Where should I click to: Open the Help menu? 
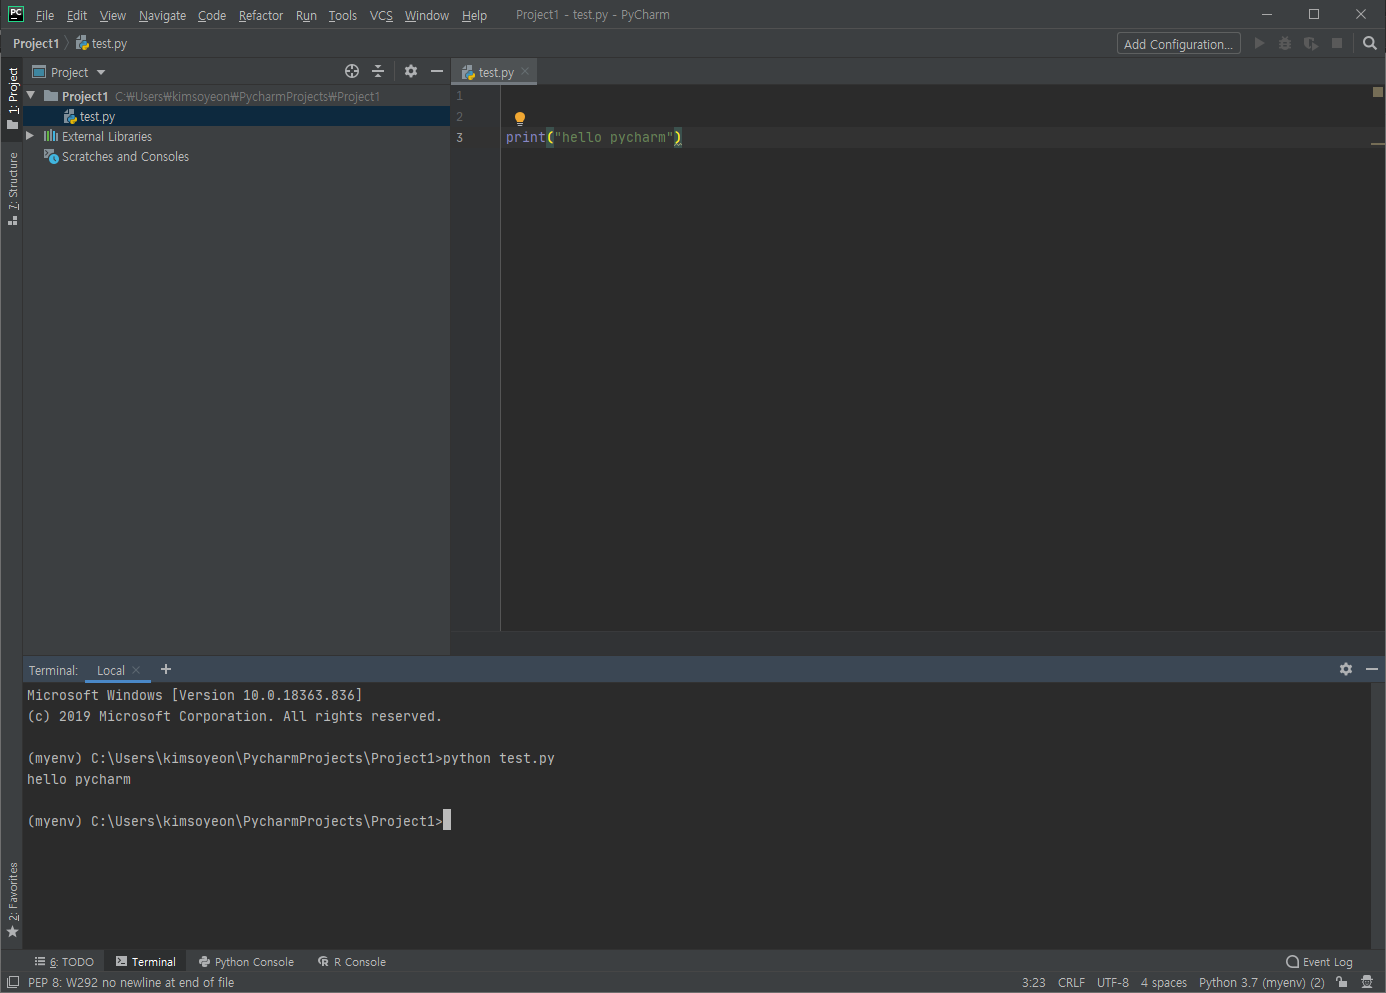click(x=474, y=15)
